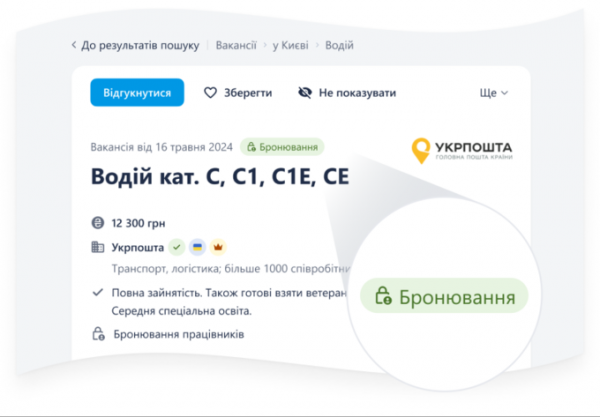Click back chevron before До результатів пошуку
The width and height of the screenshot is (600, 417).
(x=74, y=45)
